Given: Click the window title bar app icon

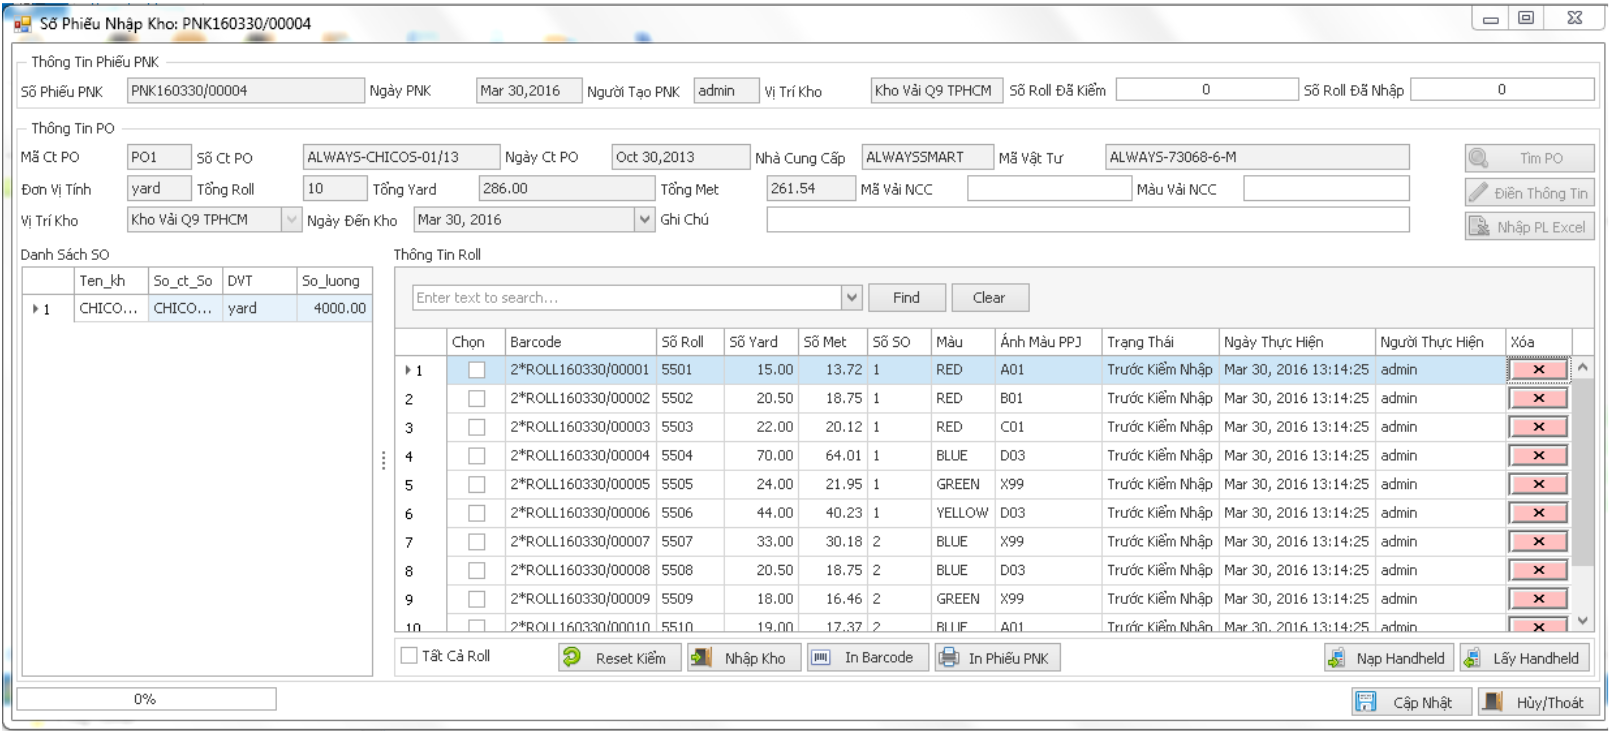Looking at the screenshot, I should [22, 23].
